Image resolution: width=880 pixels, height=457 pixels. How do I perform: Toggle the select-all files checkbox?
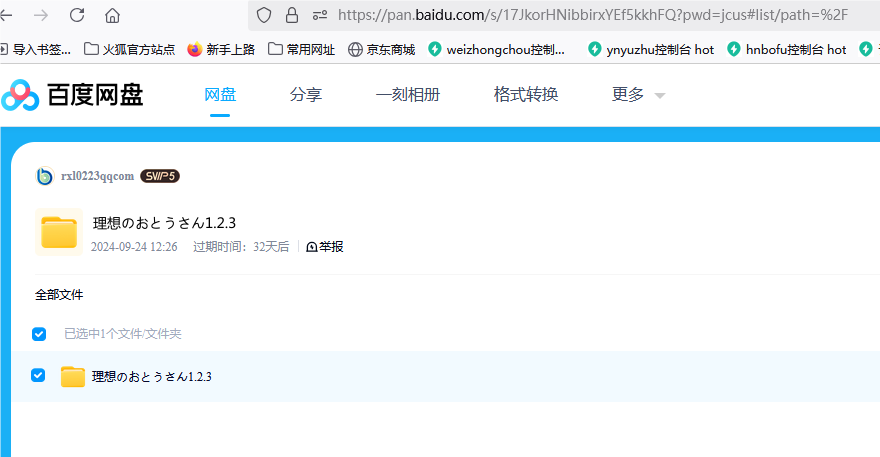39,334
